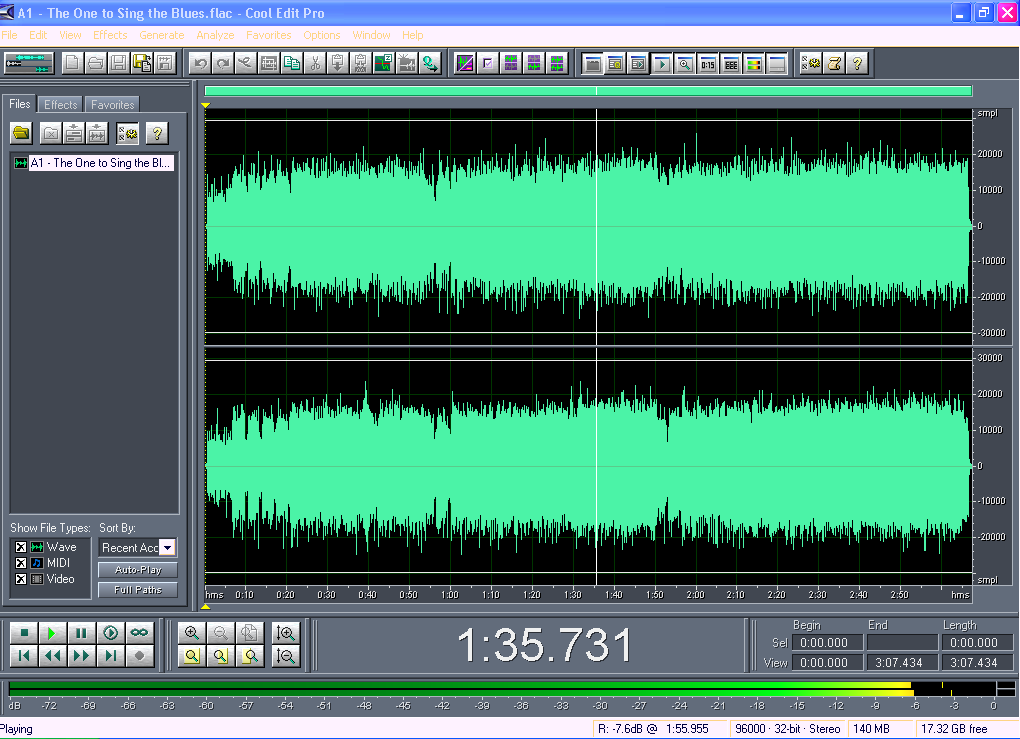Screen dimensions: 1020x739
Task: Stop playback with the Stop button
Action: click(24, 633)
